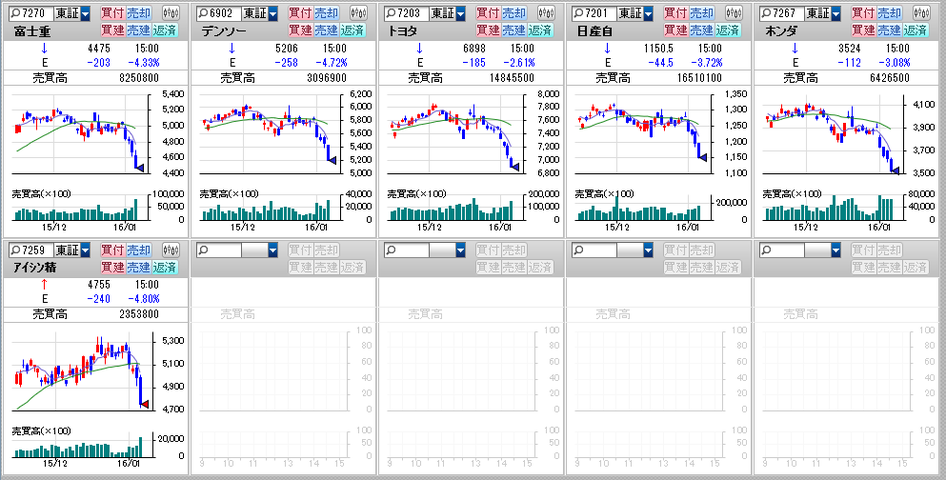This screenshot has width=946, height=480.
Task: Click 買付 button for ホンダ
Action: point(862,13)
